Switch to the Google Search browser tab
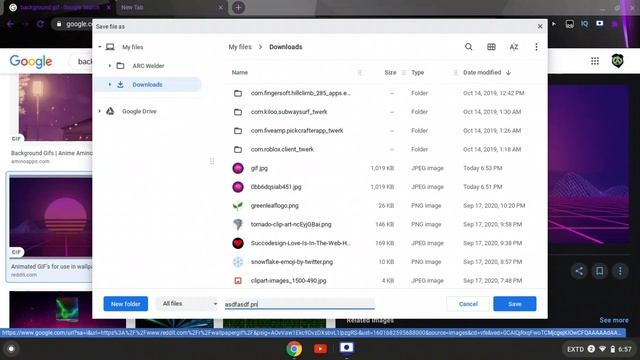Screen dimensions: 640x360 [59, 7]
